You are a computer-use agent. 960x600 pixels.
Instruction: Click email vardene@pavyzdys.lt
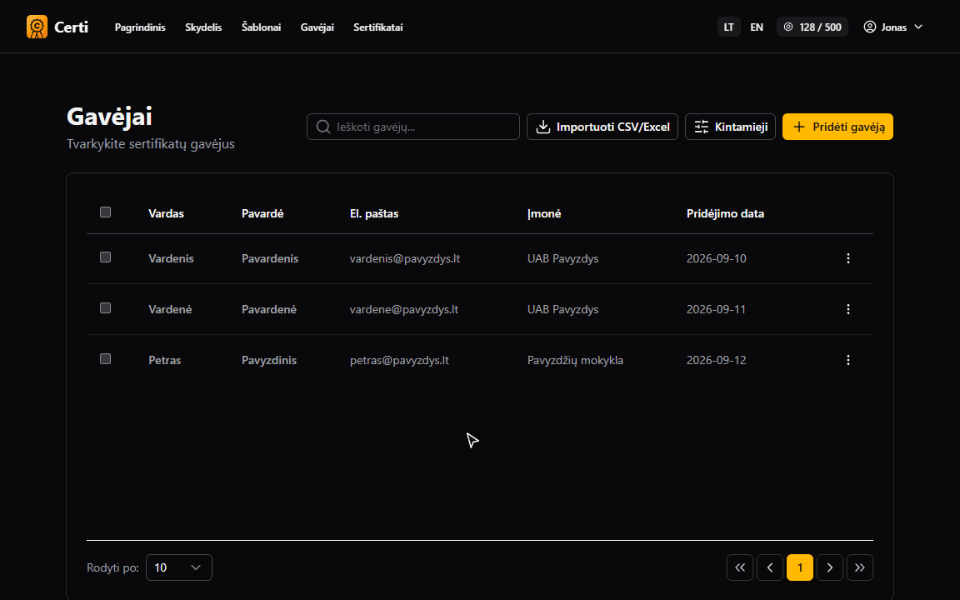click(x=404, y=309)
